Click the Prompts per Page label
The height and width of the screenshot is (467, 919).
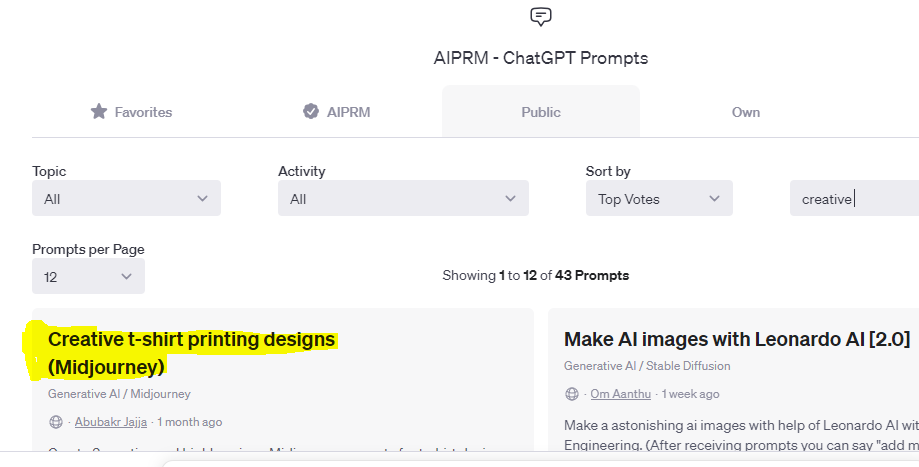(x=88, y=249)
